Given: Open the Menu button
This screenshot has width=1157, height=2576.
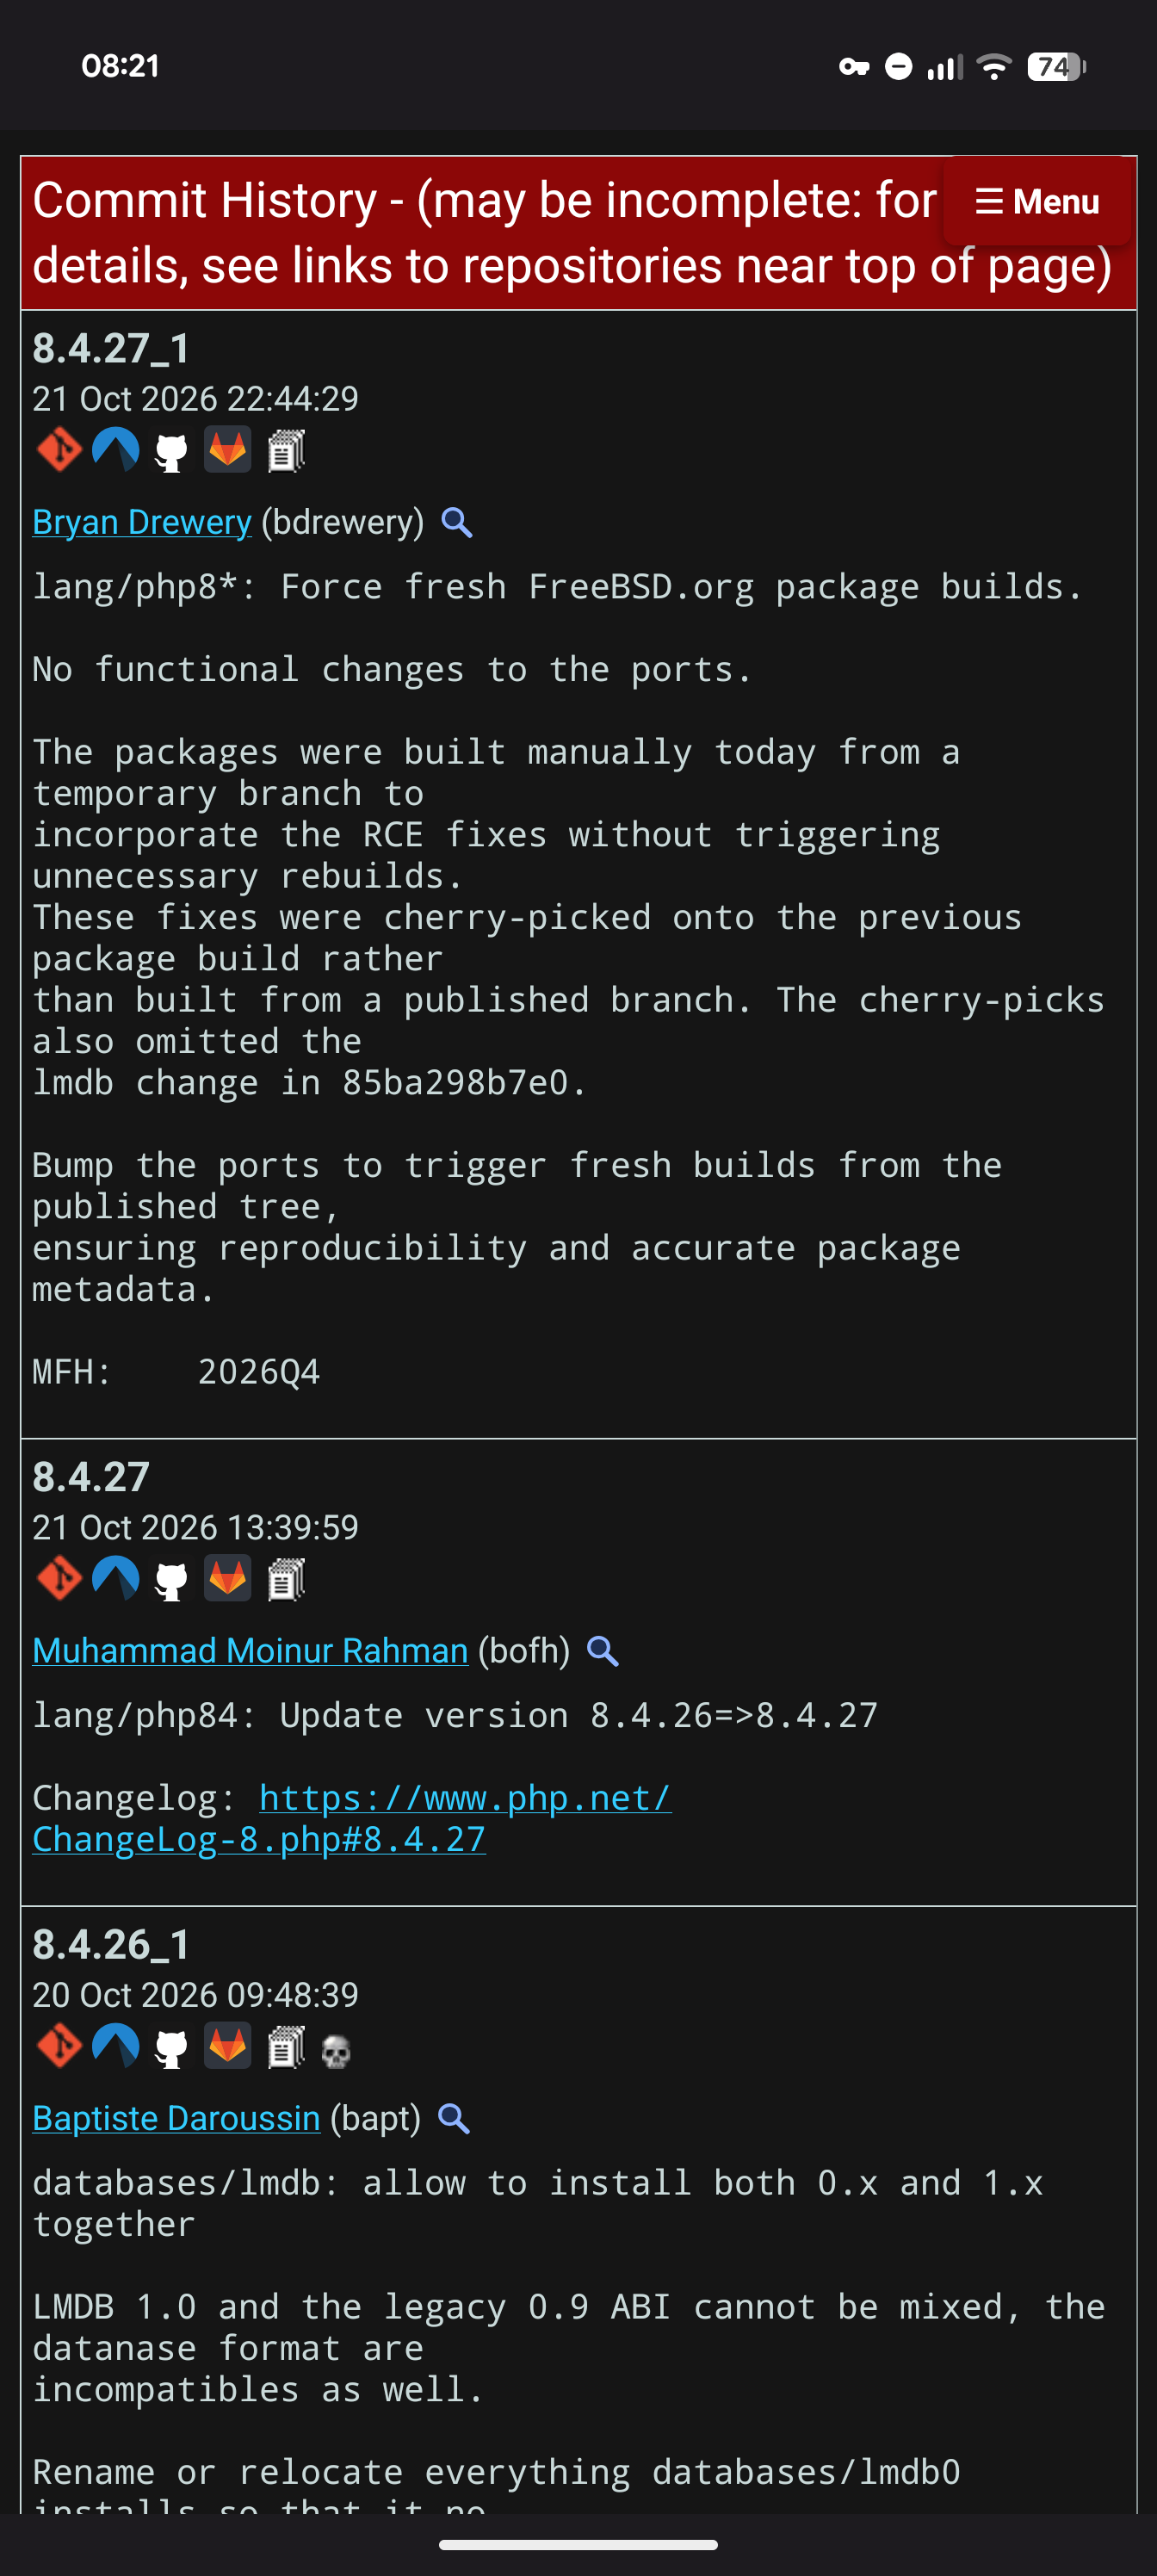Looking at the screenshot, I should (1036, 201).
